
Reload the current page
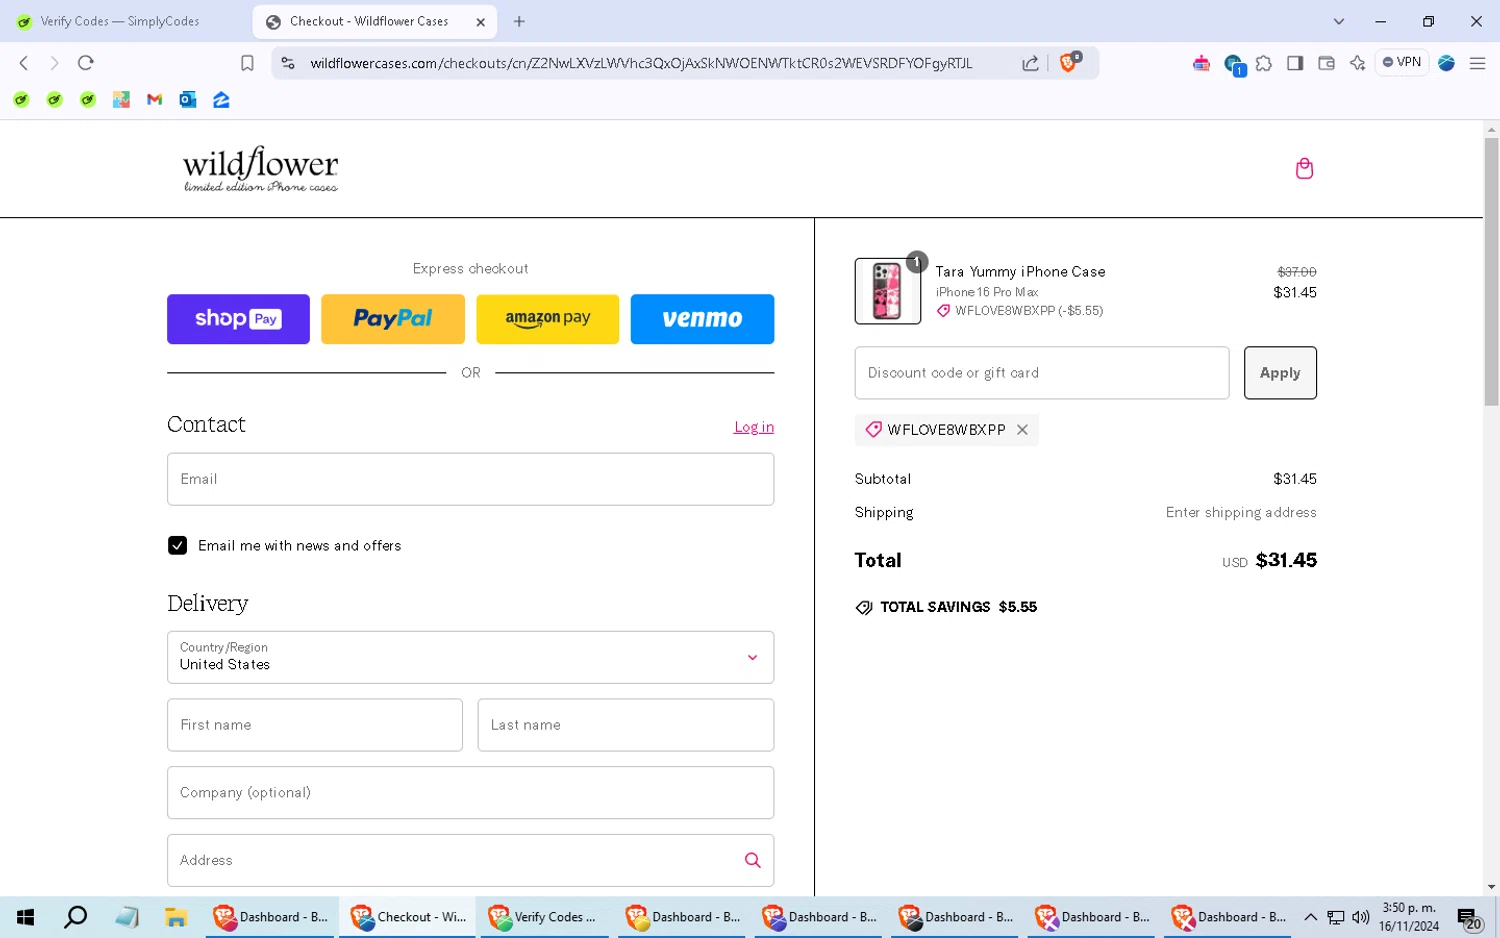[86, 63]
